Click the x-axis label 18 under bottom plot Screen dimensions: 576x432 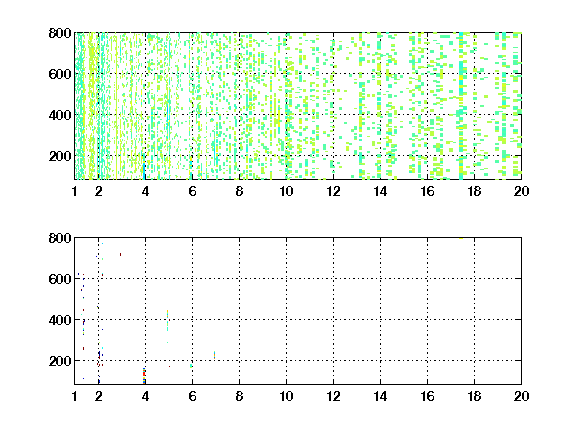point(474,396)
